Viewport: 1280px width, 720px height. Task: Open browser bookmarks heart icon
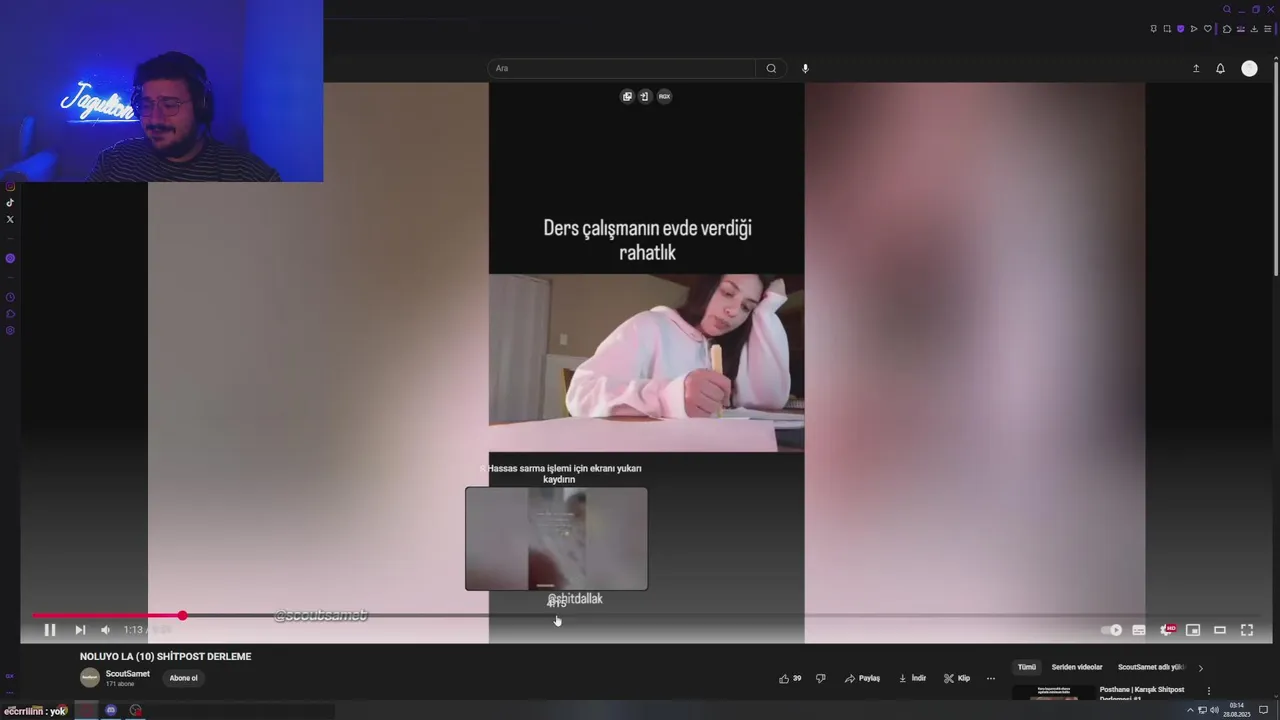[1207, 29]
